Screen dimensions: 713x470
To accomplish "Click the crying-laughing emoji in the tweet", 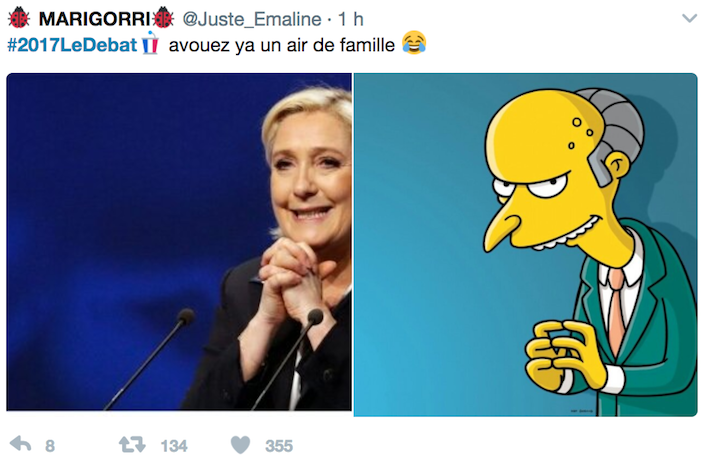I will (x=414, y=43).
